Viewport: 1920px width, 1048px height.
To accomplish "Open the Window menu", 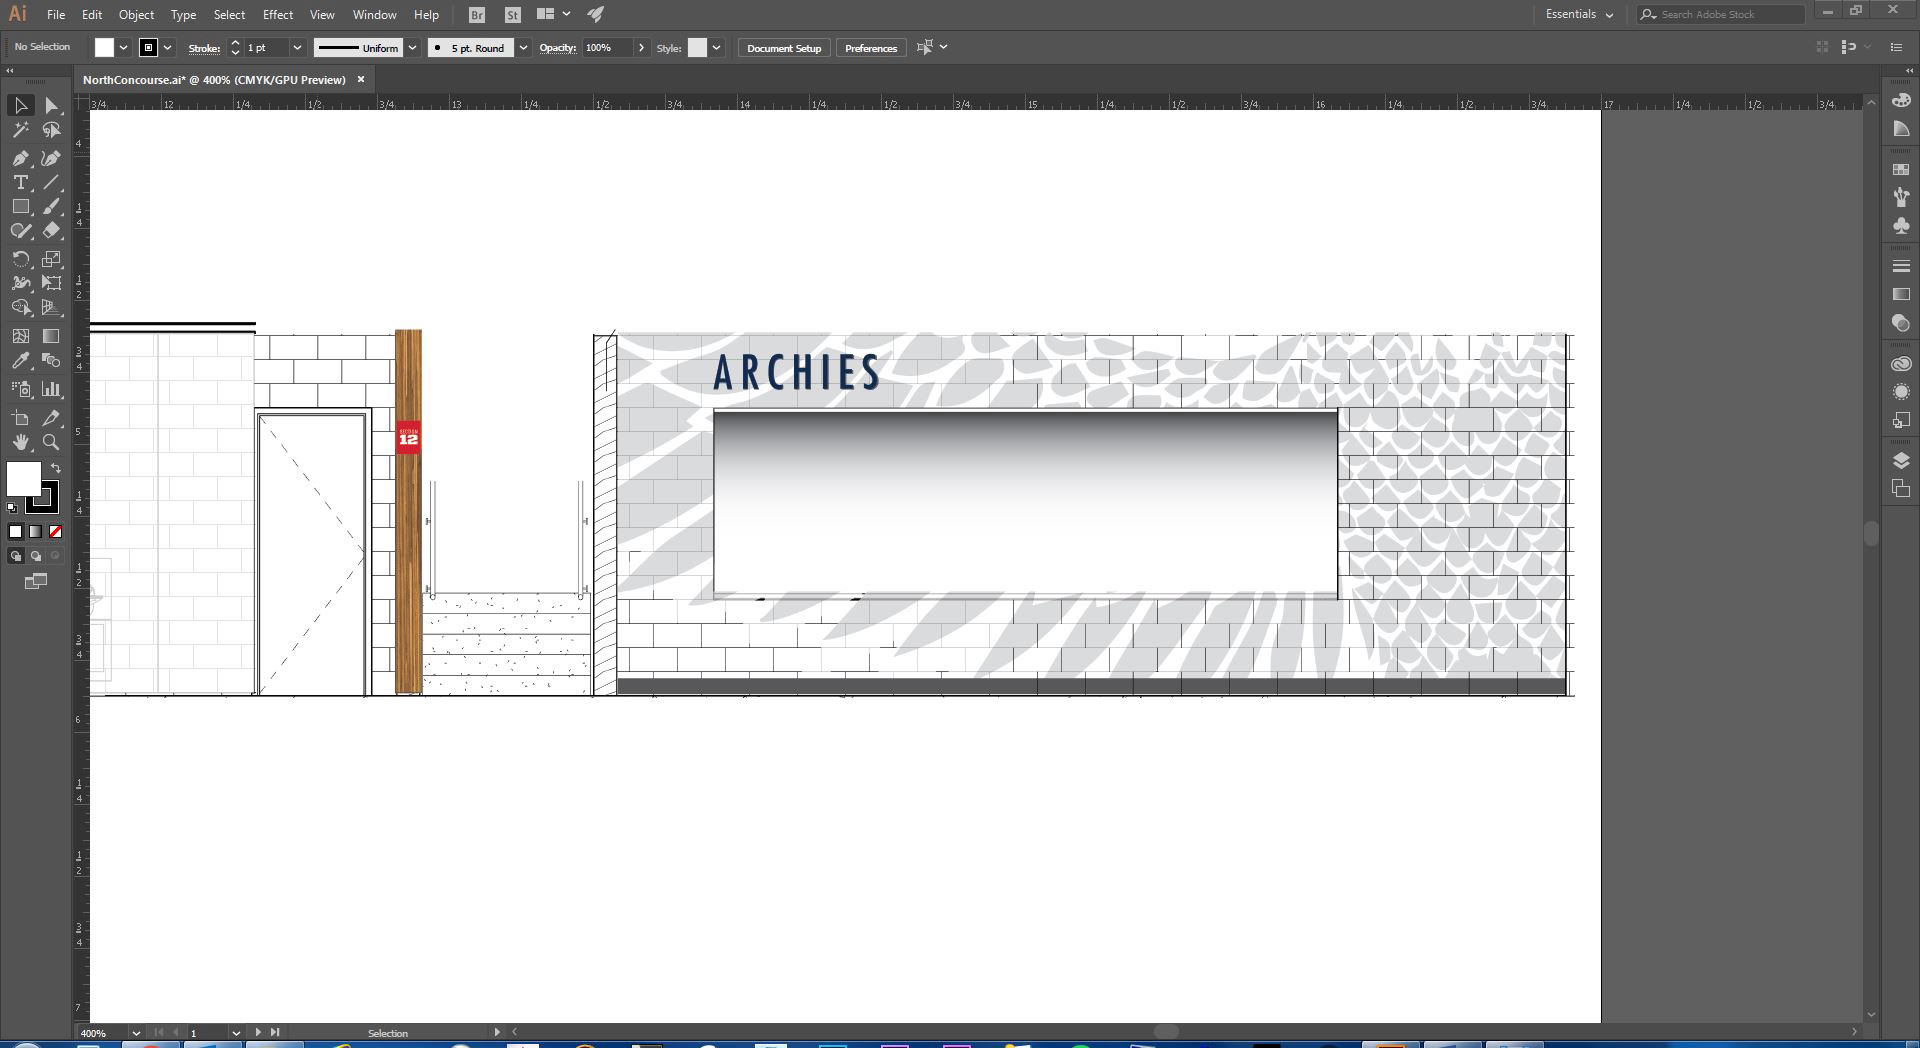I will tap(374, 15).
